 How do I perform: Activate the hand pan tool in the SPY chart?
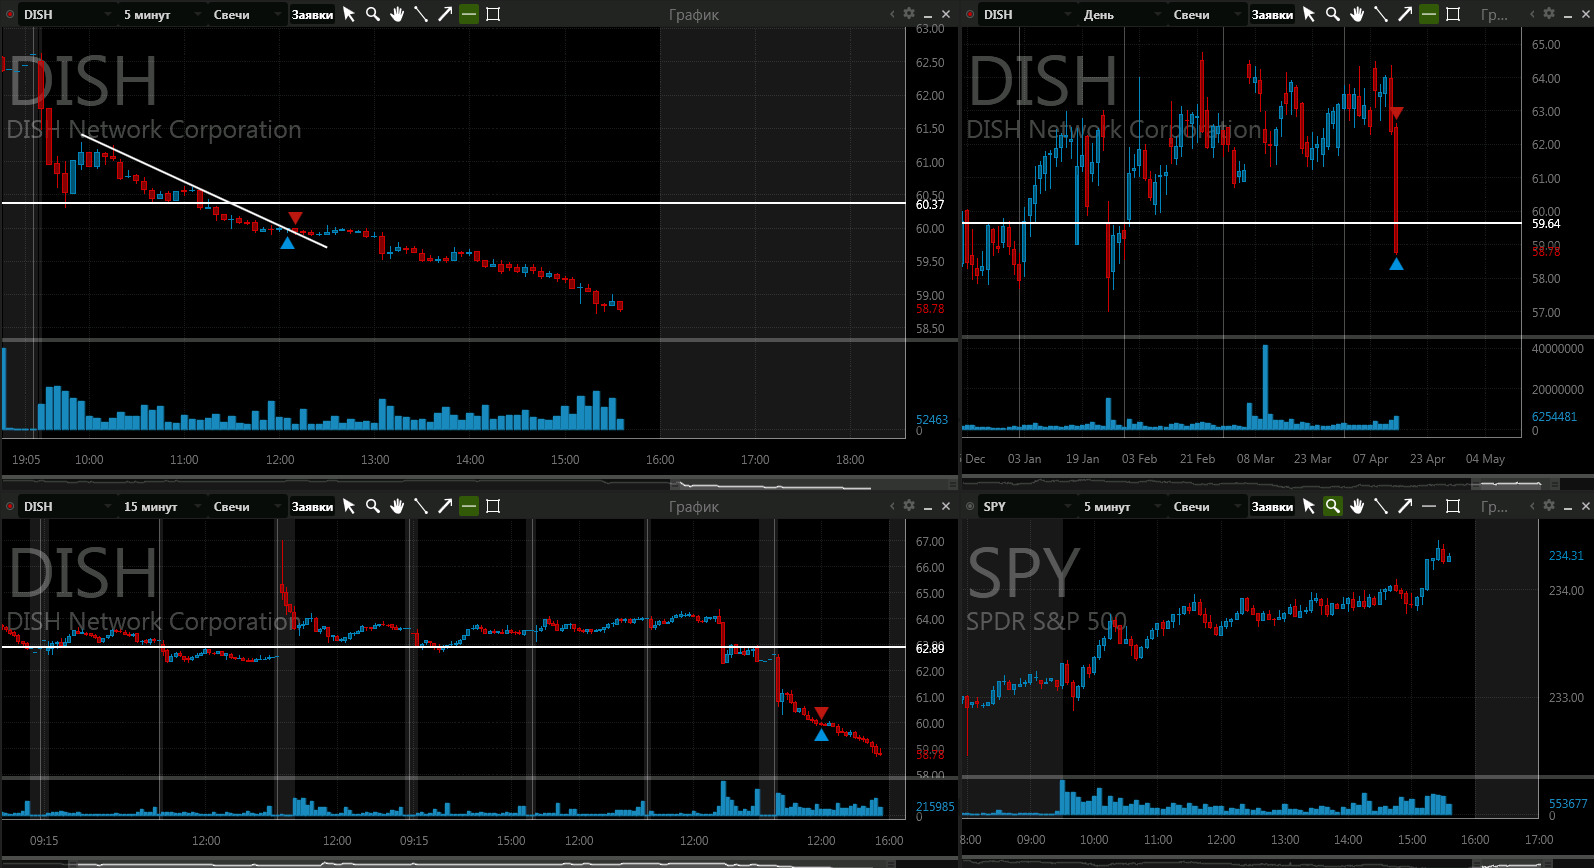click(1357, 506)
